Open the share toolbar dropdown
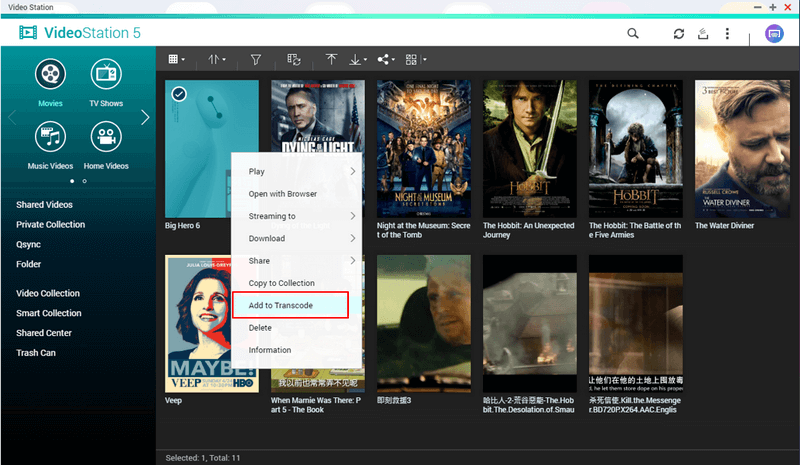This screenshot has width=800, height=465. [386, 60]
